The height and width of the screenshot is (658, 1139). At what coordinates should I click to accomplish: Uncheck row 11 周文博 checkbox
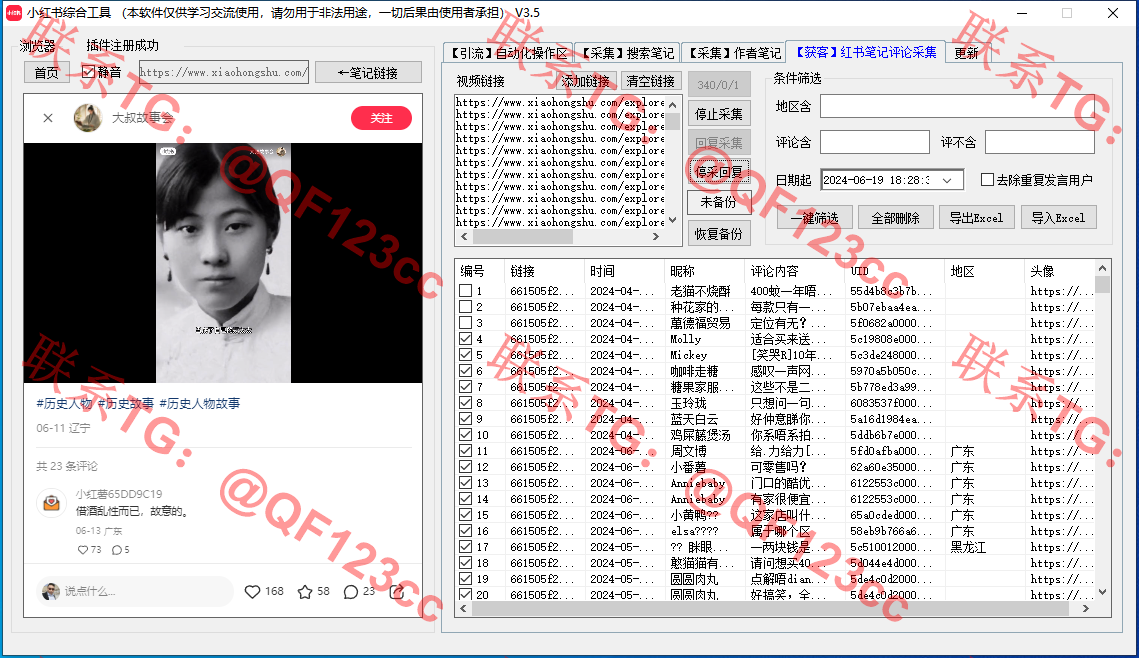pyautogui.click(x=466, y=450)
